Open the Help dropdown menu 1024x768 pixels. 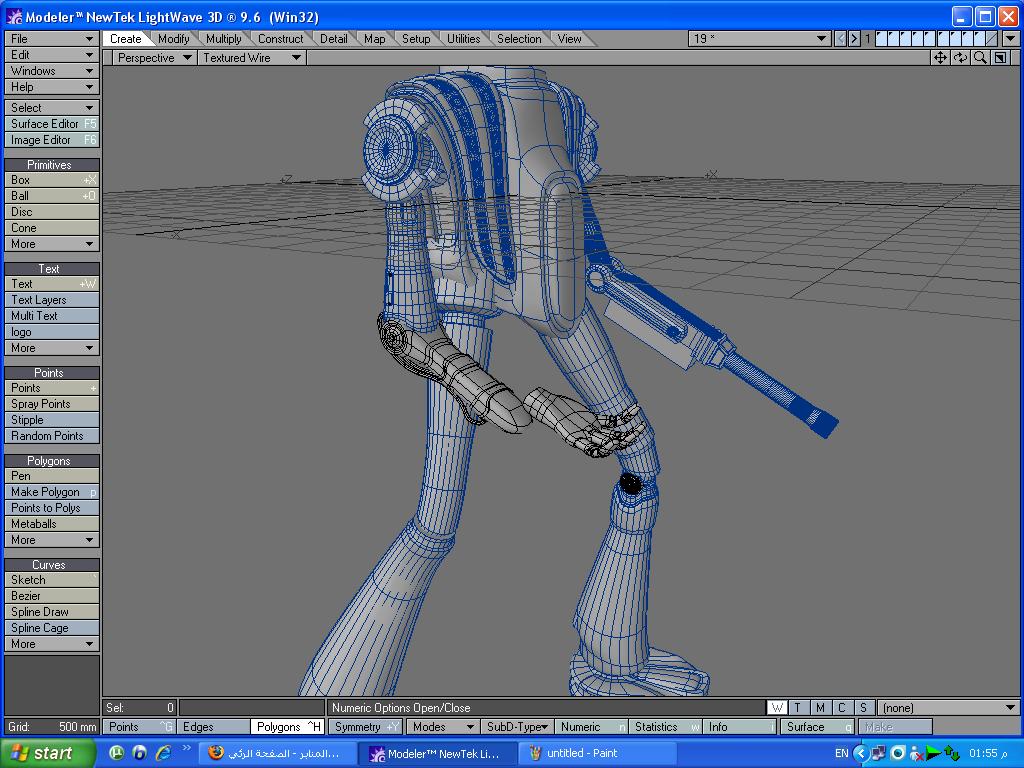pyautogui.click(x=52, y=87)
